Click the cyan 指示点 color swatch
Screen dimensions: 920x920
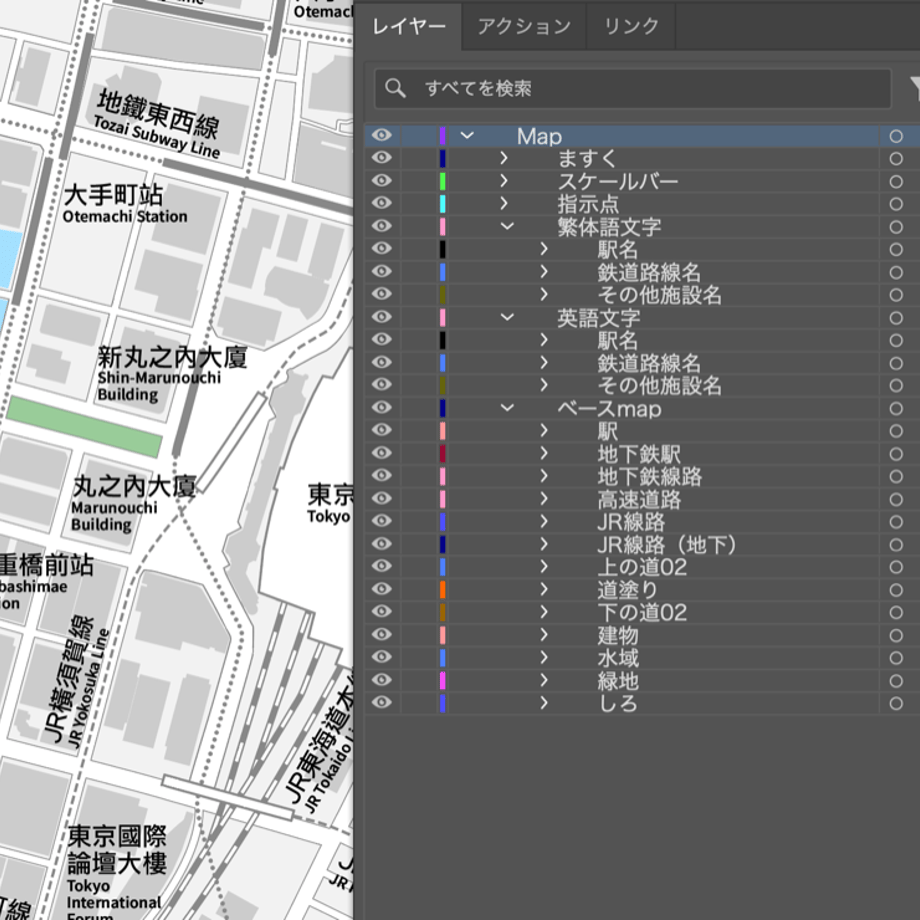pyautogui.click(x=442, y=204)
